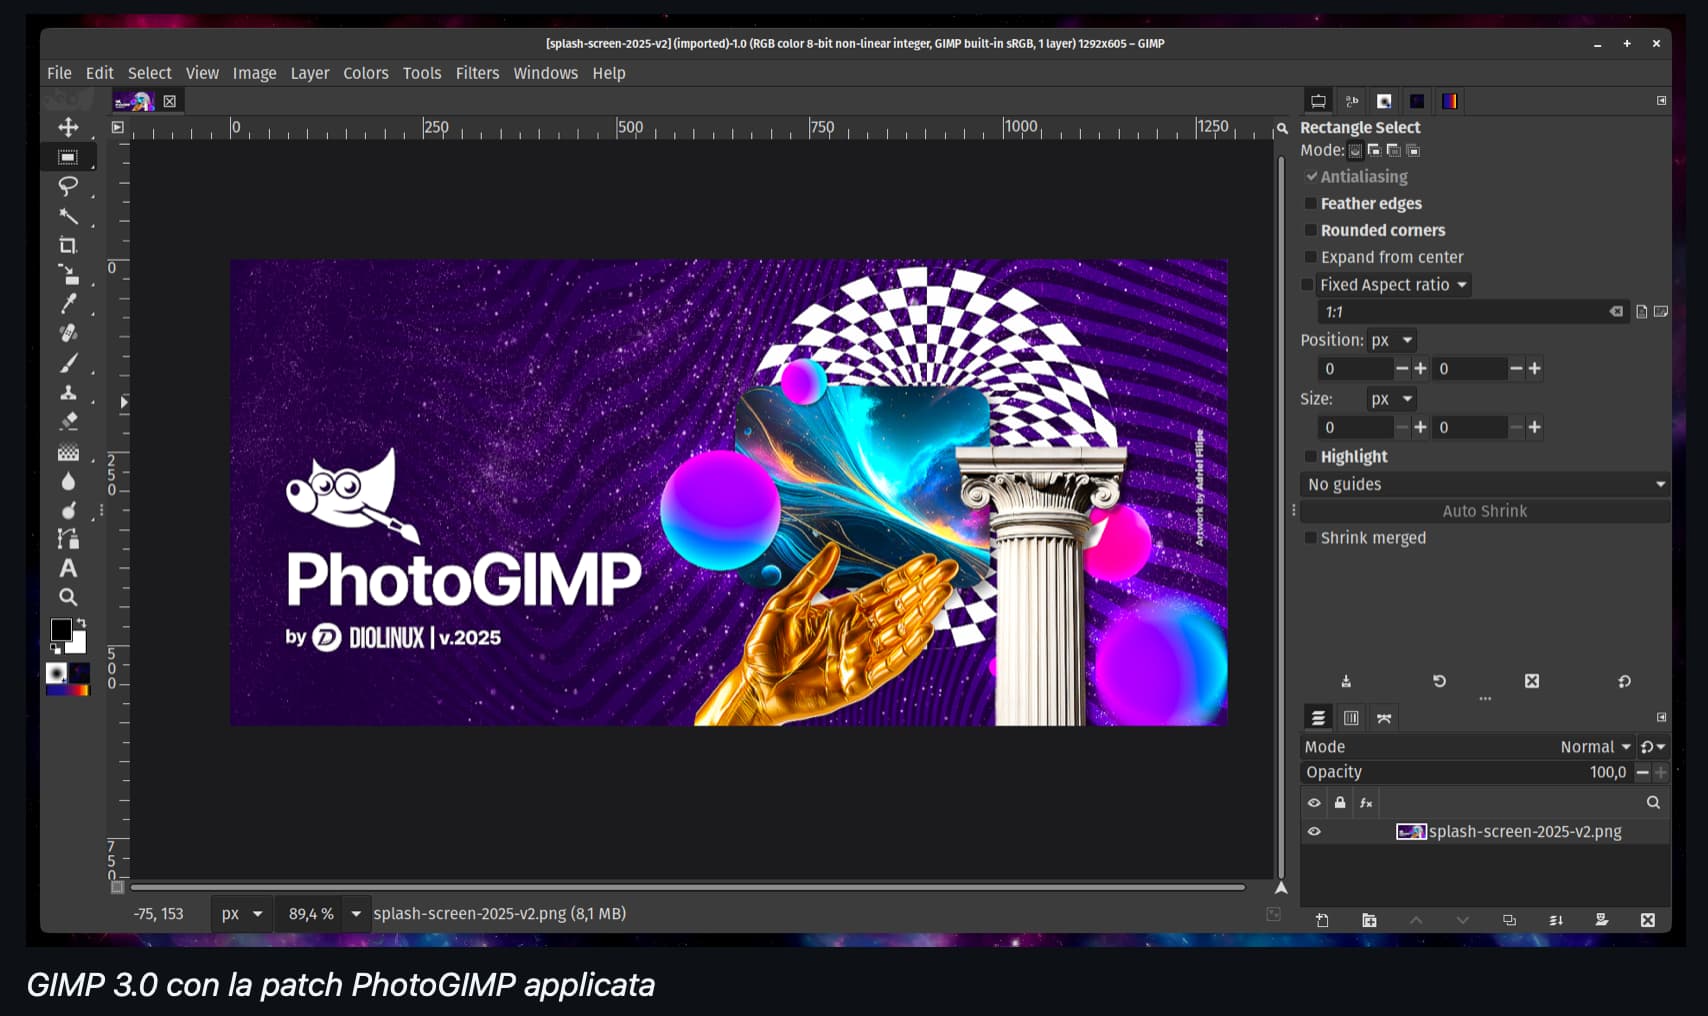Screen dimensions: 1708x1016
Task: Turn on Rounded corners option
Action: pyautogui.click(x=1311, y=231)
